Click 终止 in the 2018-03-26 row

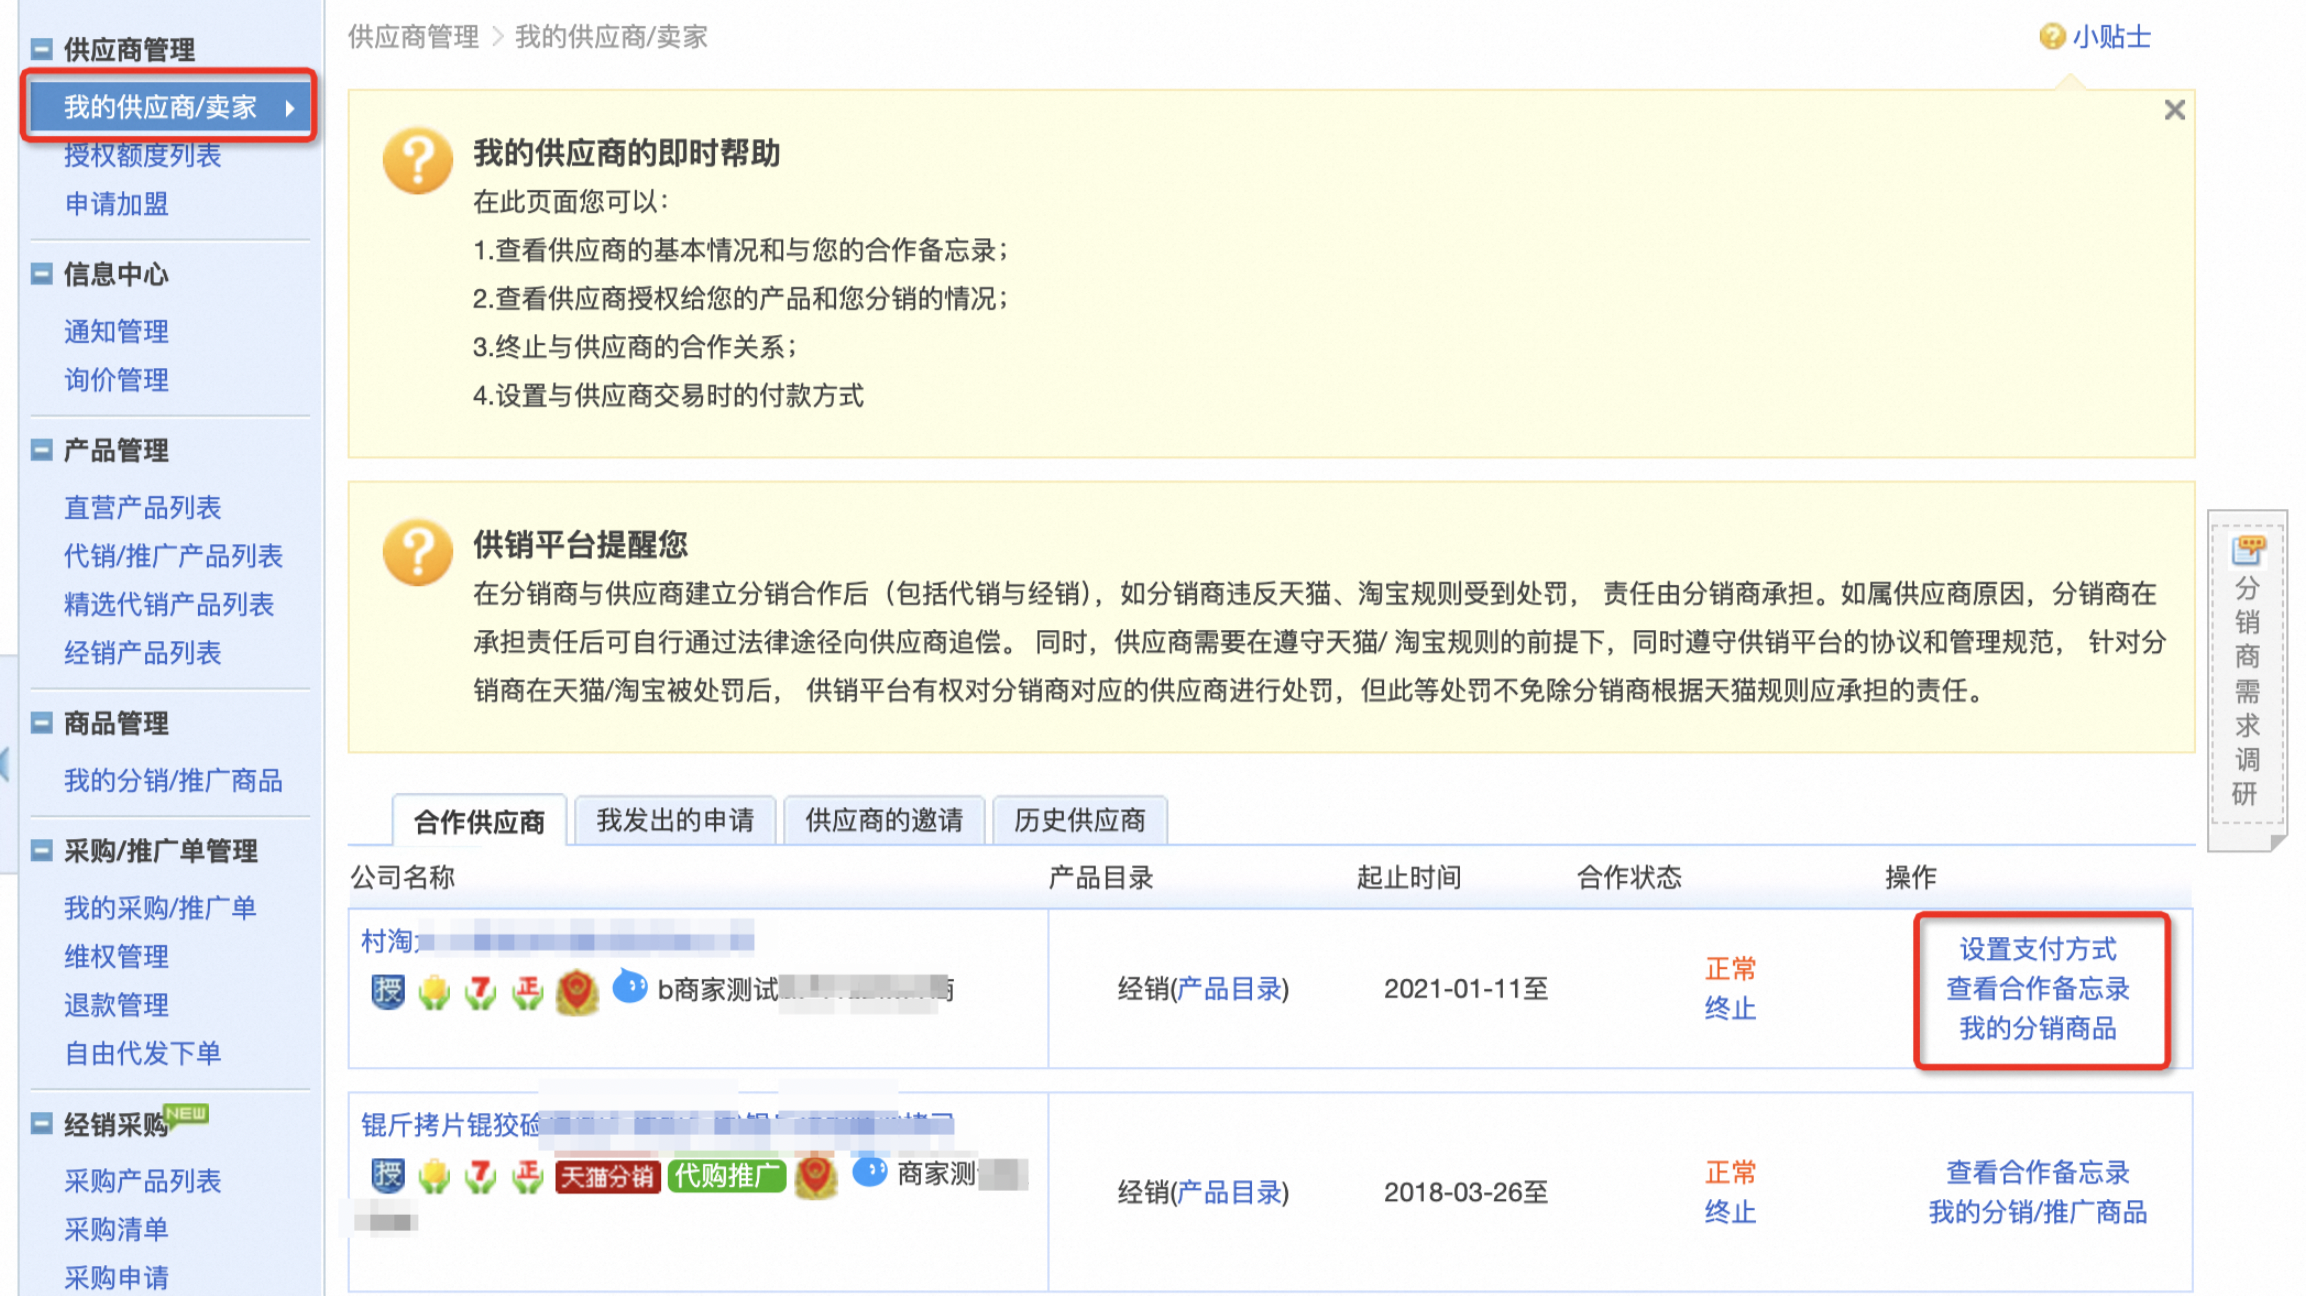pyautogui.click(x=1731, y=1212)
